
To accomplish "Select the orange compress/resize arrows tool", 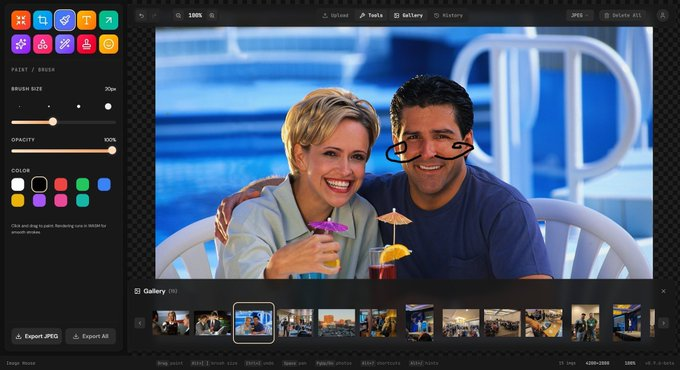I will pyautogui.click(x=21, y=20).
